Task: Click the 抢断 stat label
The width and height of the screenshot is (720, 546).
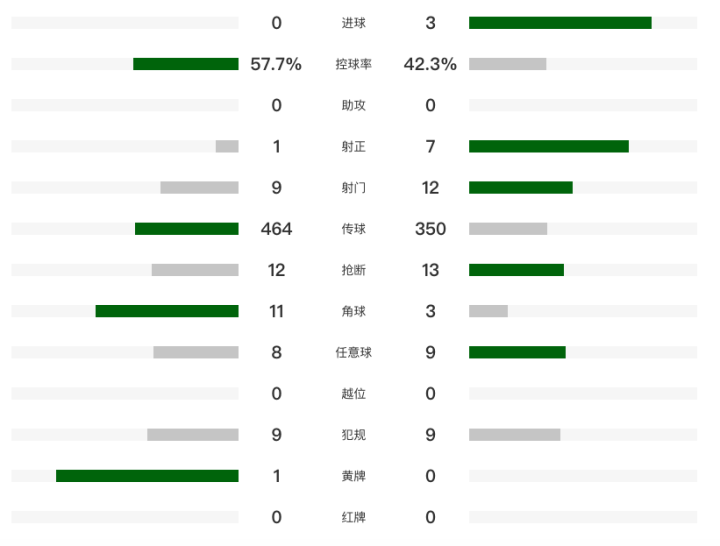Action: (353, 270)
